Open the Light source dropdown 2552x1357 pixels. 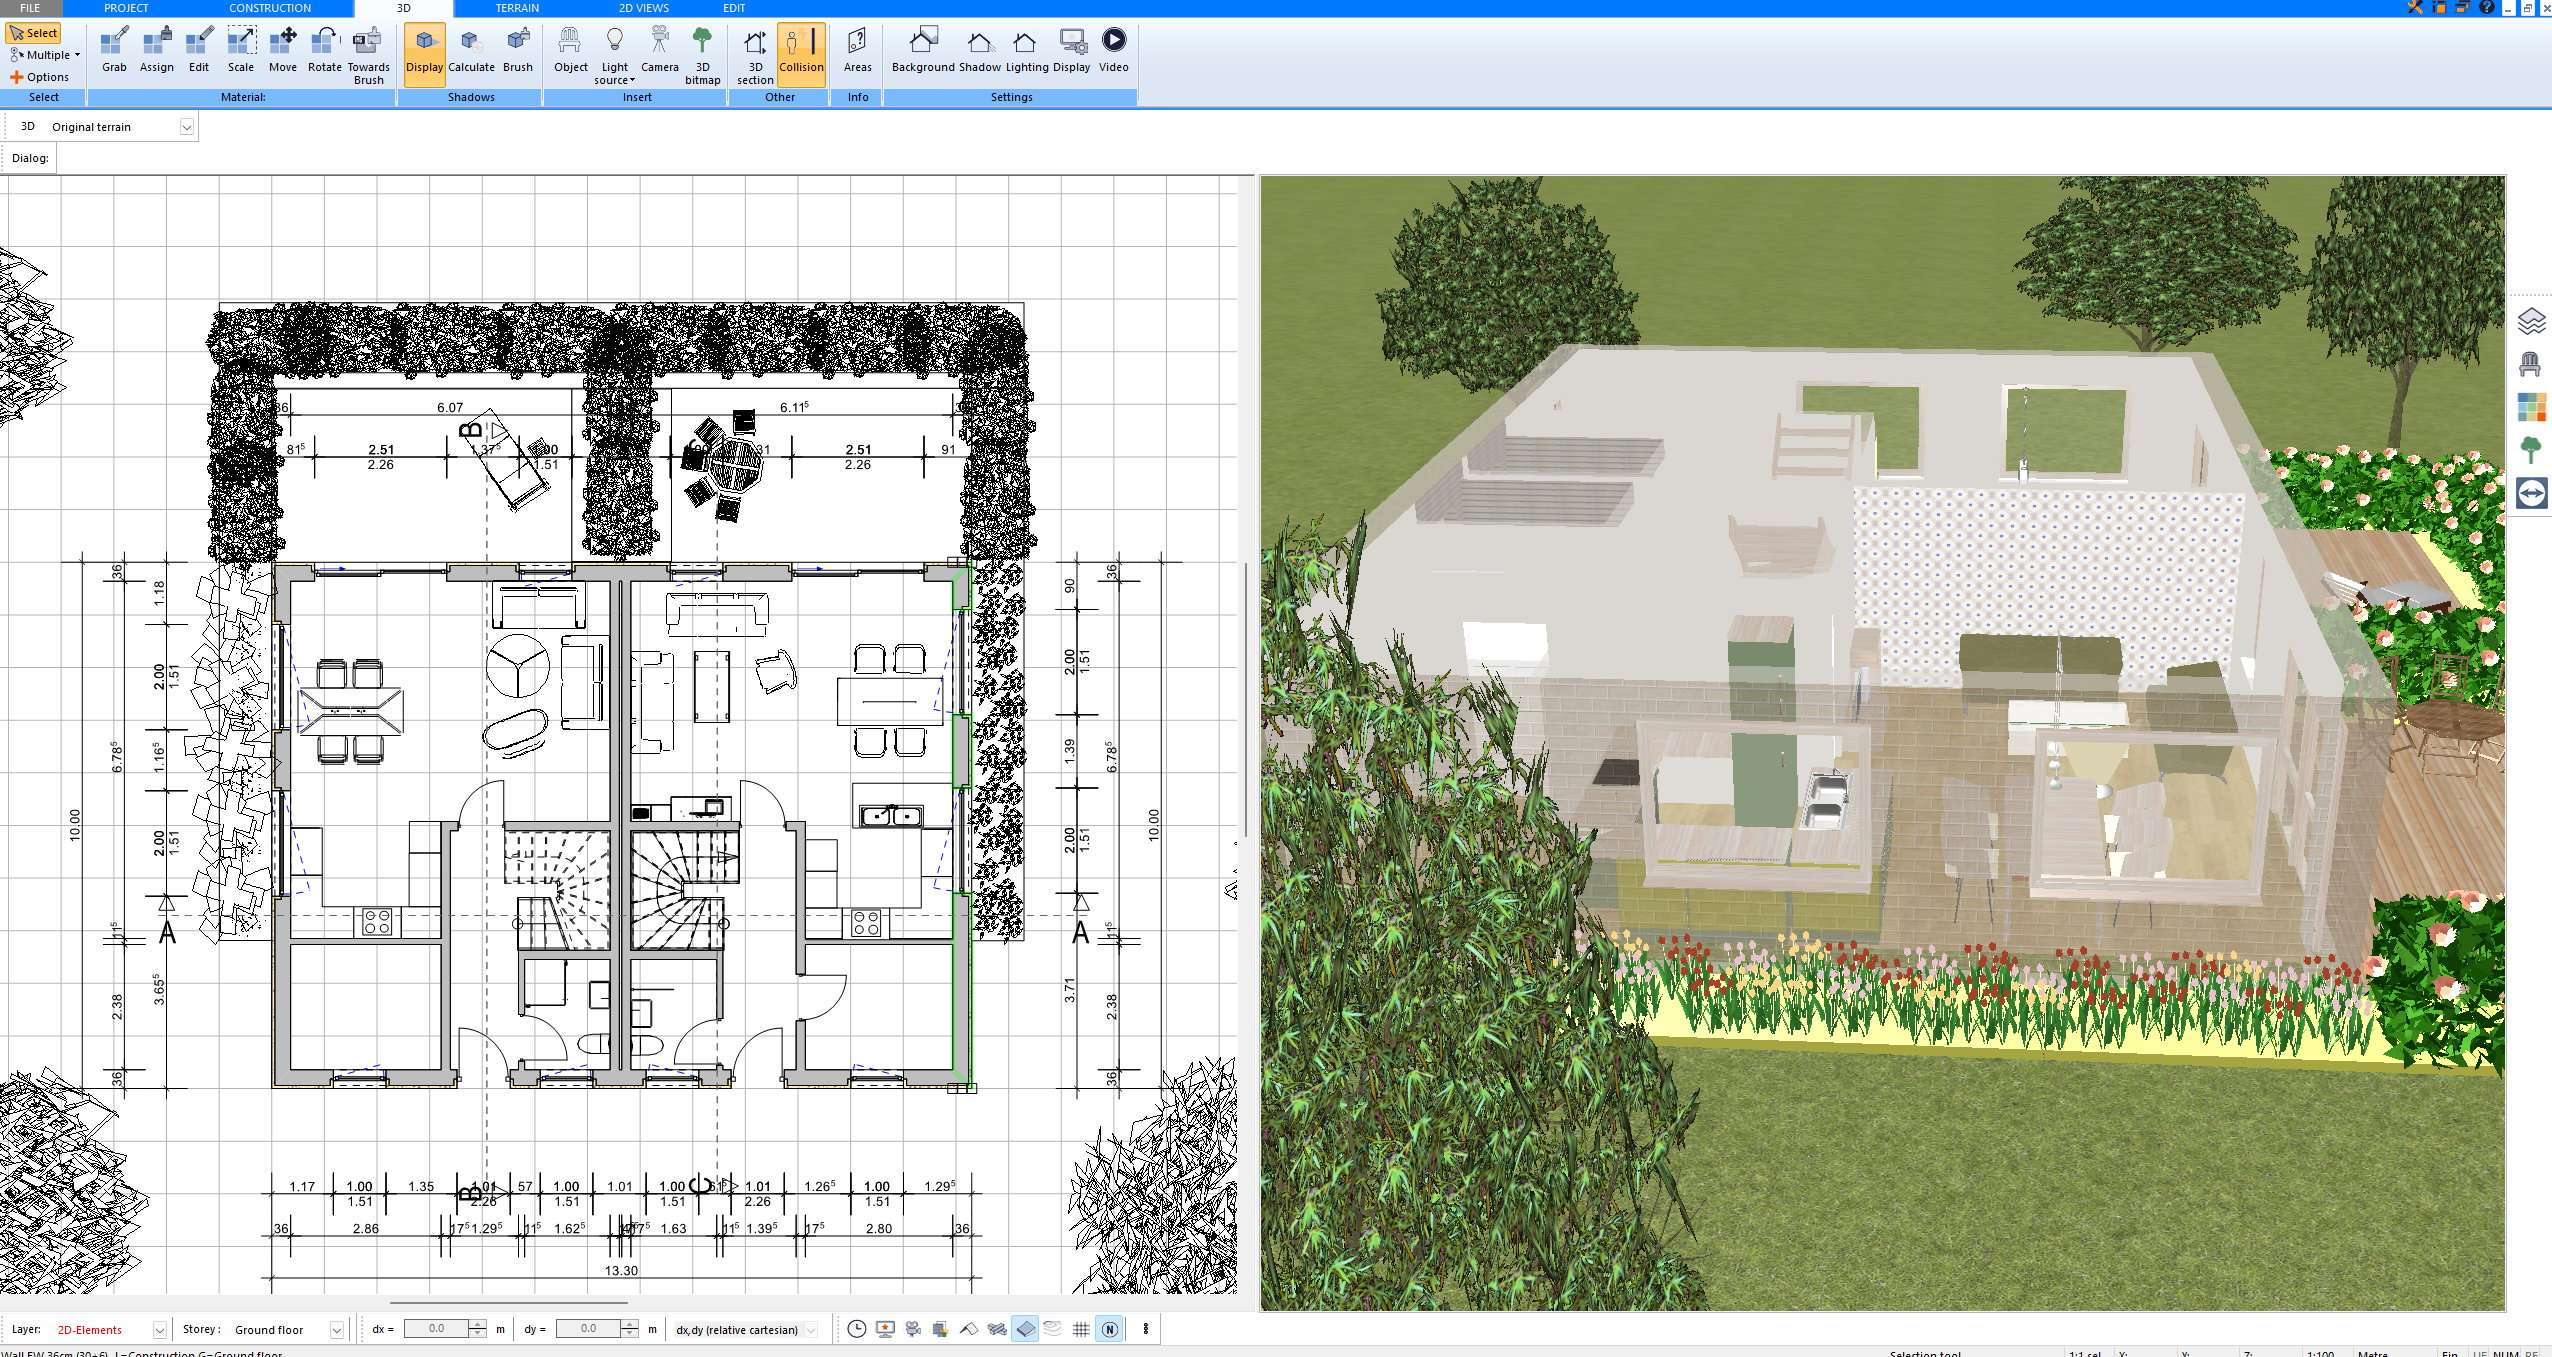point(615,56)
